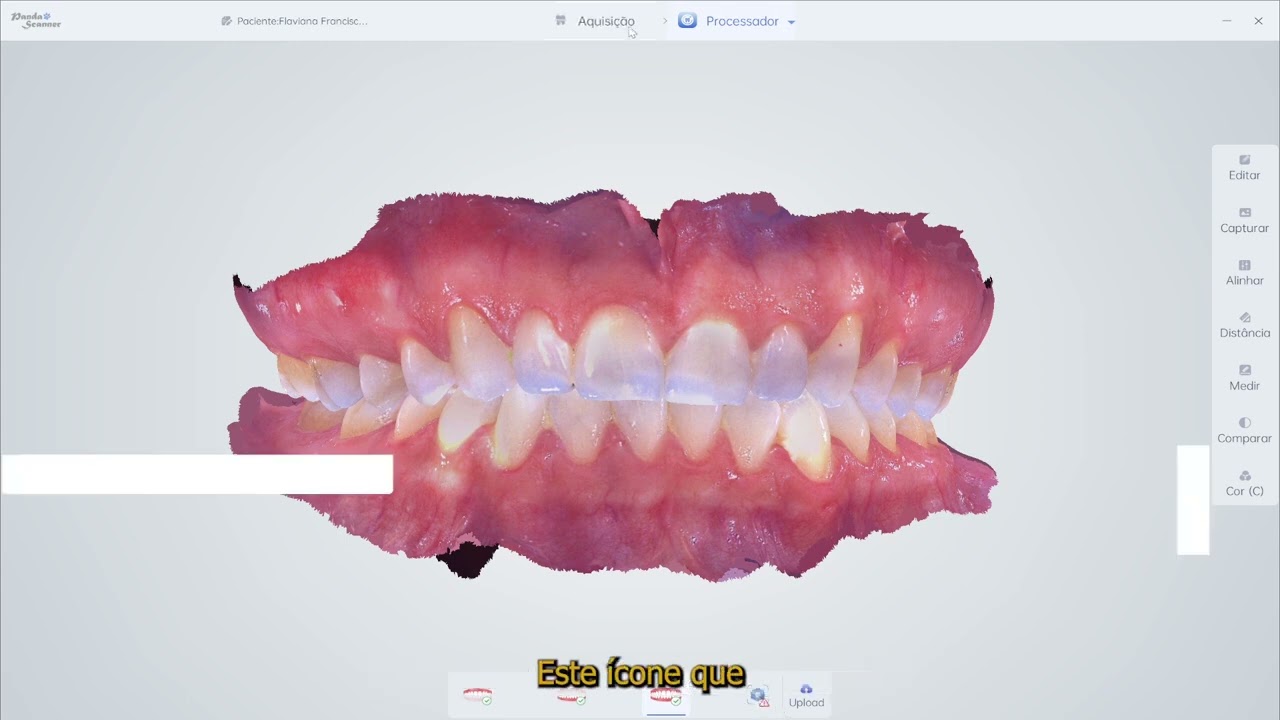Open the Alinhar tool
This screenshot has height=720, width=1280.
pos(1244,273)
